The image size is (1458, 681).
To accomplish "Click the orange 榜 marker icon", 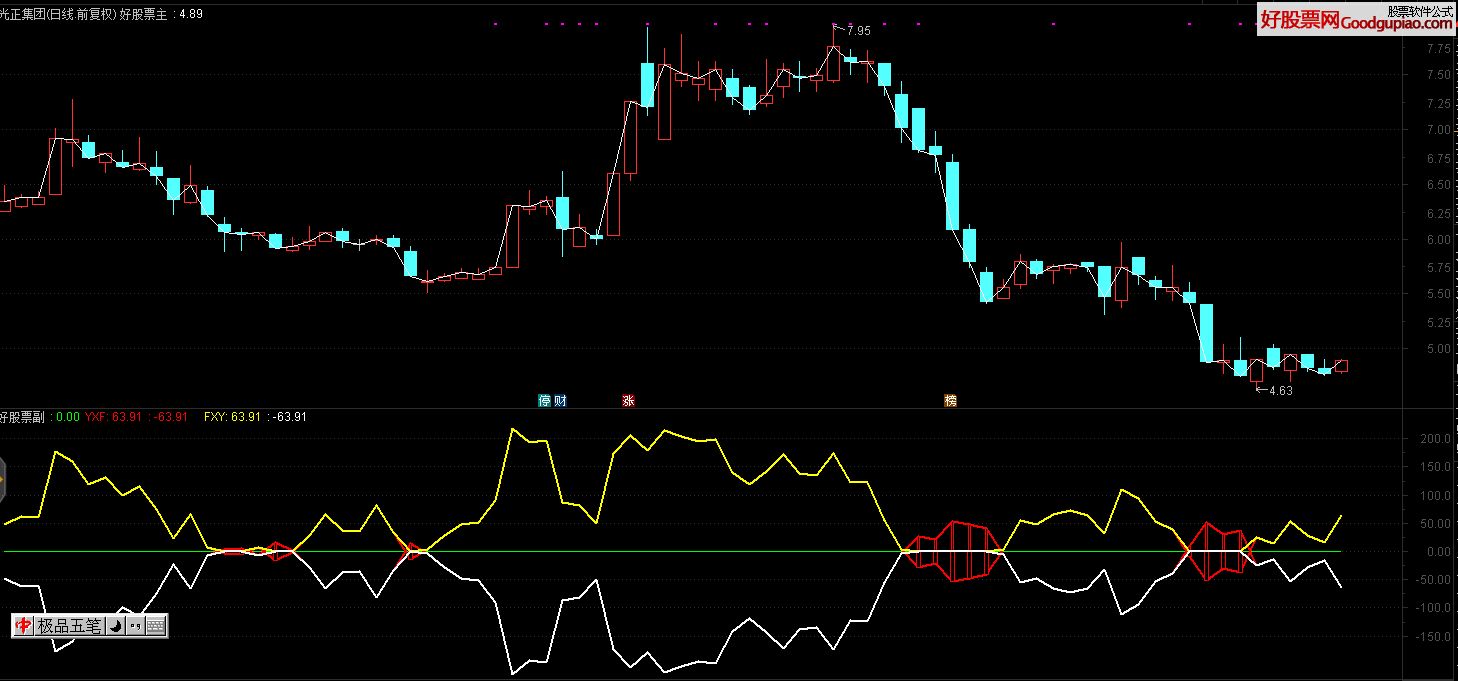I will (950, 400).
